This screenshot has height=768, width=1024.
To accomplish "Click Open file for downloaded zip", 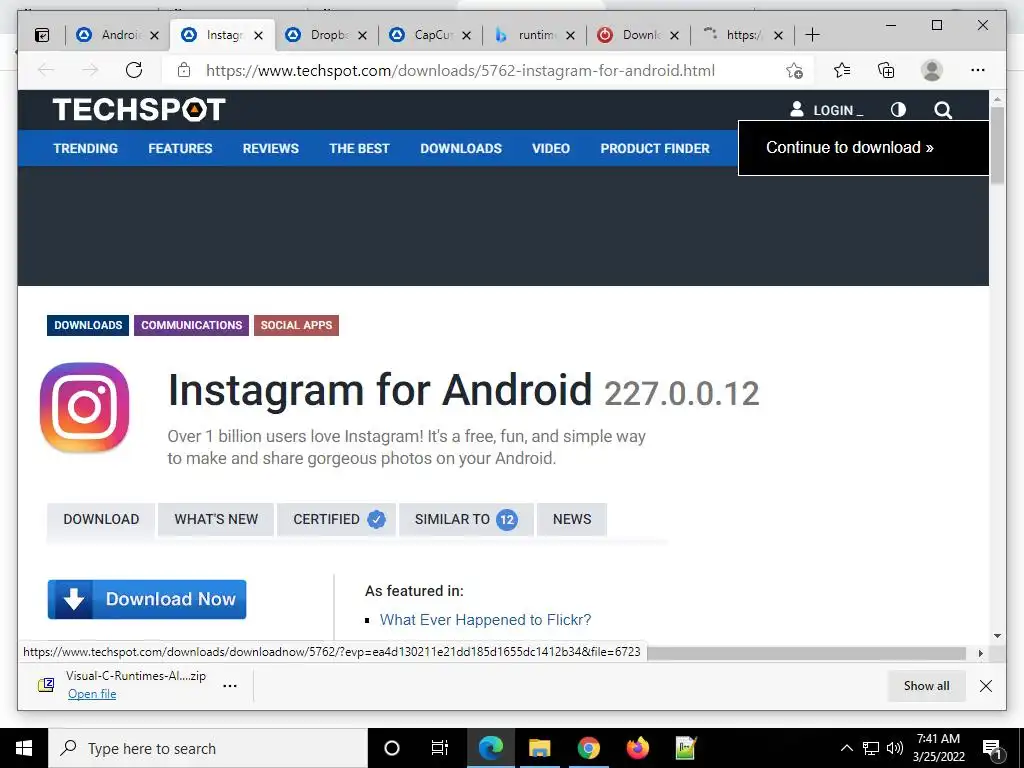I will click(92, 694).
